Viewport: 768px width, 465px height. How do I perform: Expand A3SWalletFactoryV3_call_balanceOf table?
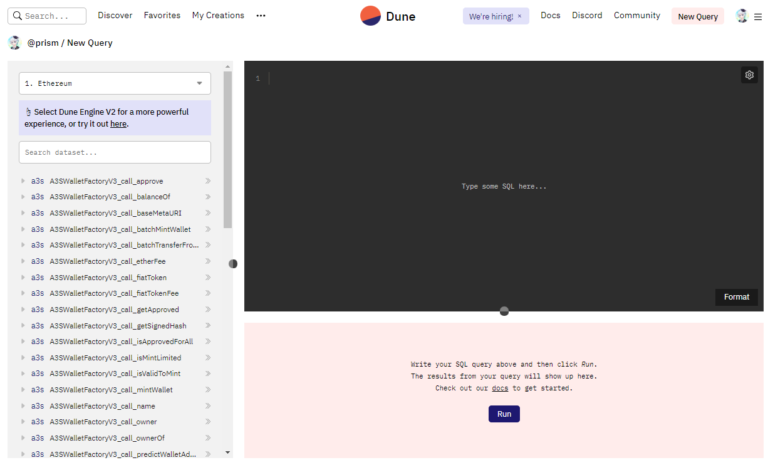pyautogui.click(x=23, y=197)
